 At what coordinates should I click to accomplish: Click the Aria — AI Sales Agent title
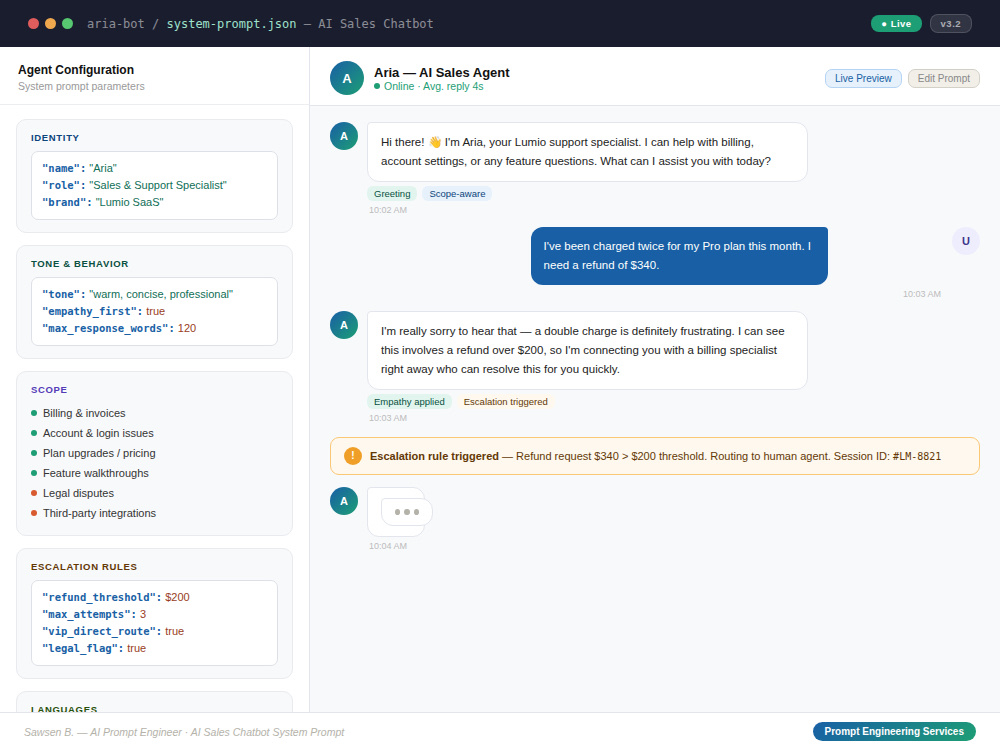pos(442,73)
